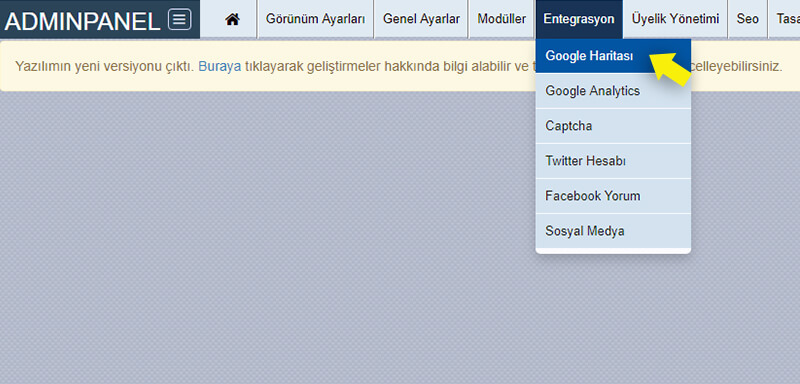Follow the Buraya link in notification
This screenshot has height=384, width=800.
[219, 67]
